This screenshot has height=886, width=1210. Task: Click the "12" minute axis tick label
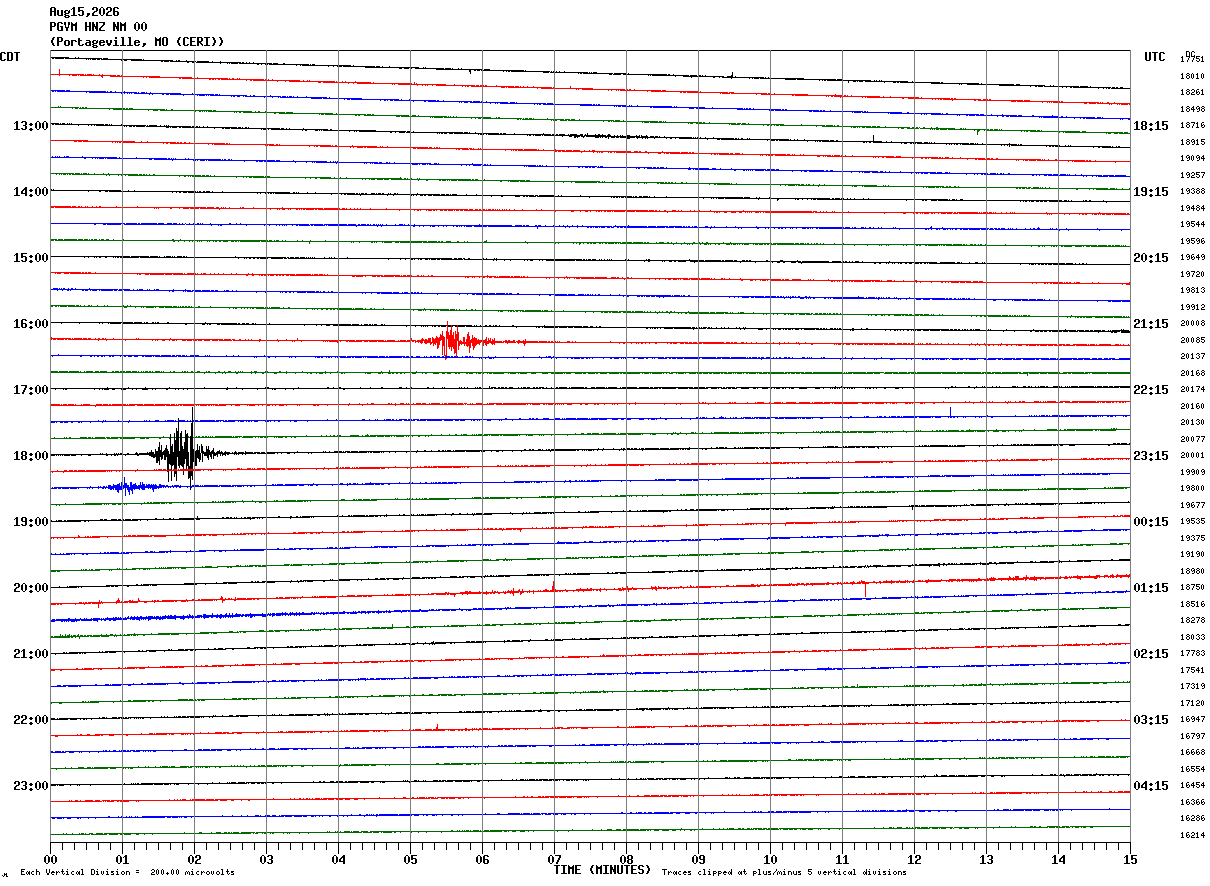pos(914,860)
